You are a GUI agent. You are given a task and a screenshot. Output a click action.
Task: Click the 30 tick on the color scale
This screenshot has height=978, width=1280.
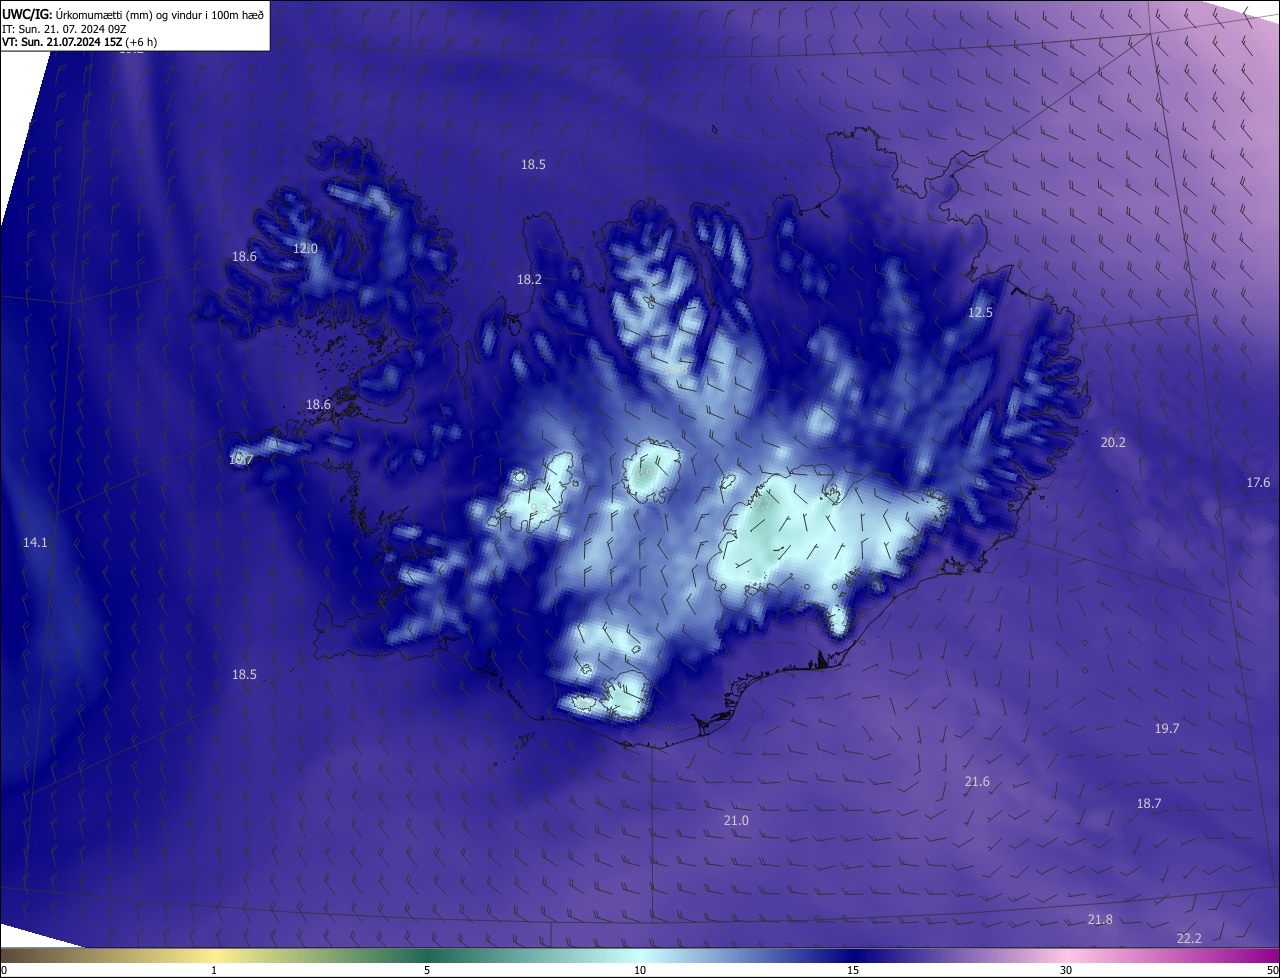1066,970
